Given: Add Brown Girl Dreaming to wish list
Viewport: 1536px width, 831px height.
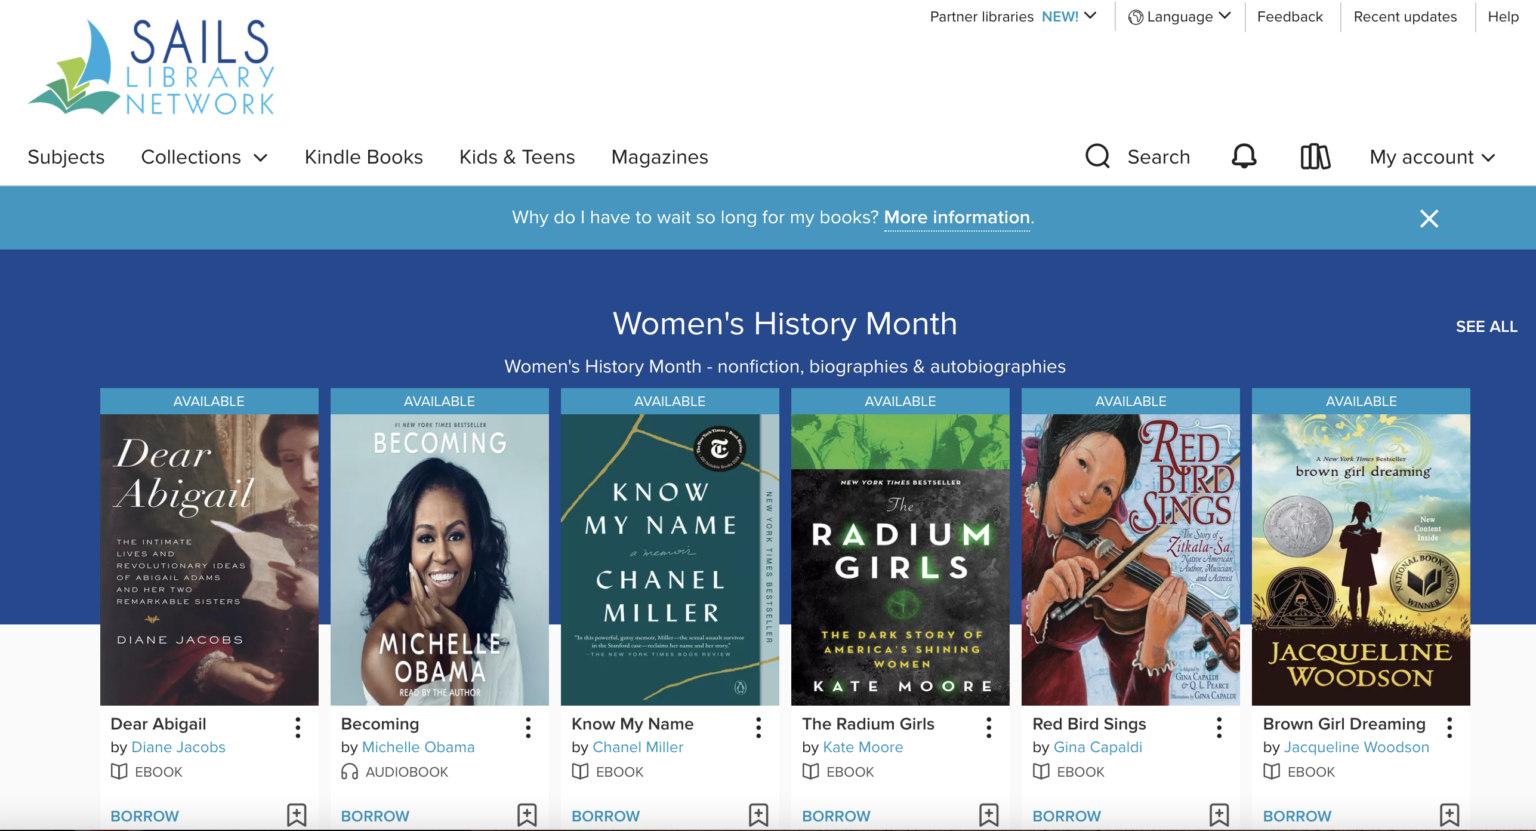Looking at the screenshot, I should pyautogui.click(x=1449, y=815).
